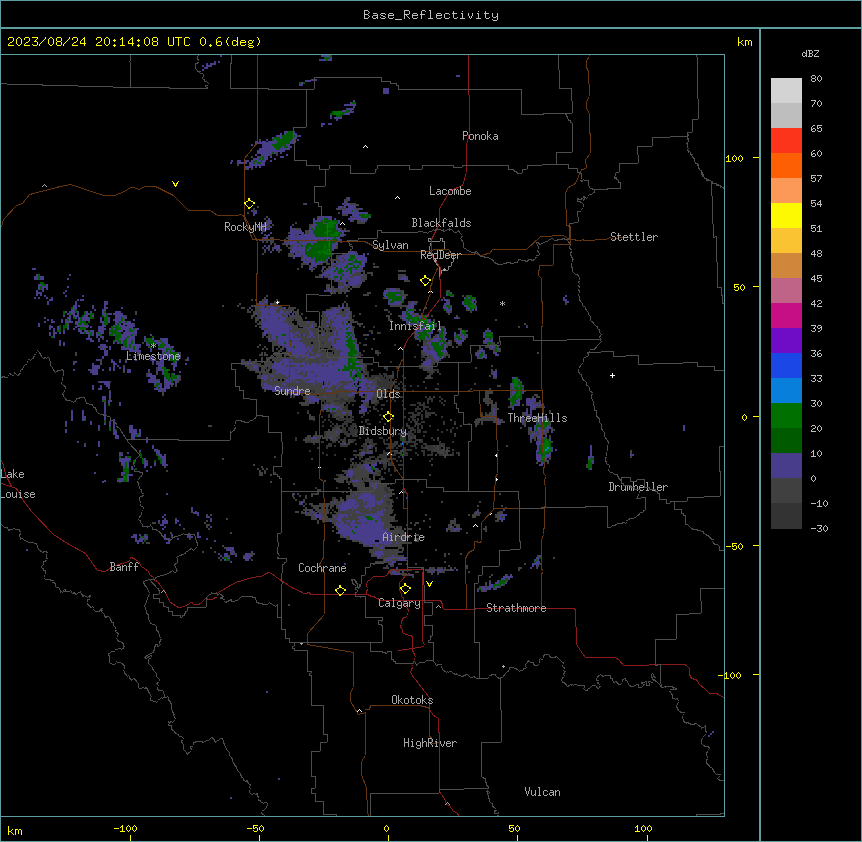Click the asterisk marker above Limestone label
The image size is (862, 842).
tap(153, 345)
